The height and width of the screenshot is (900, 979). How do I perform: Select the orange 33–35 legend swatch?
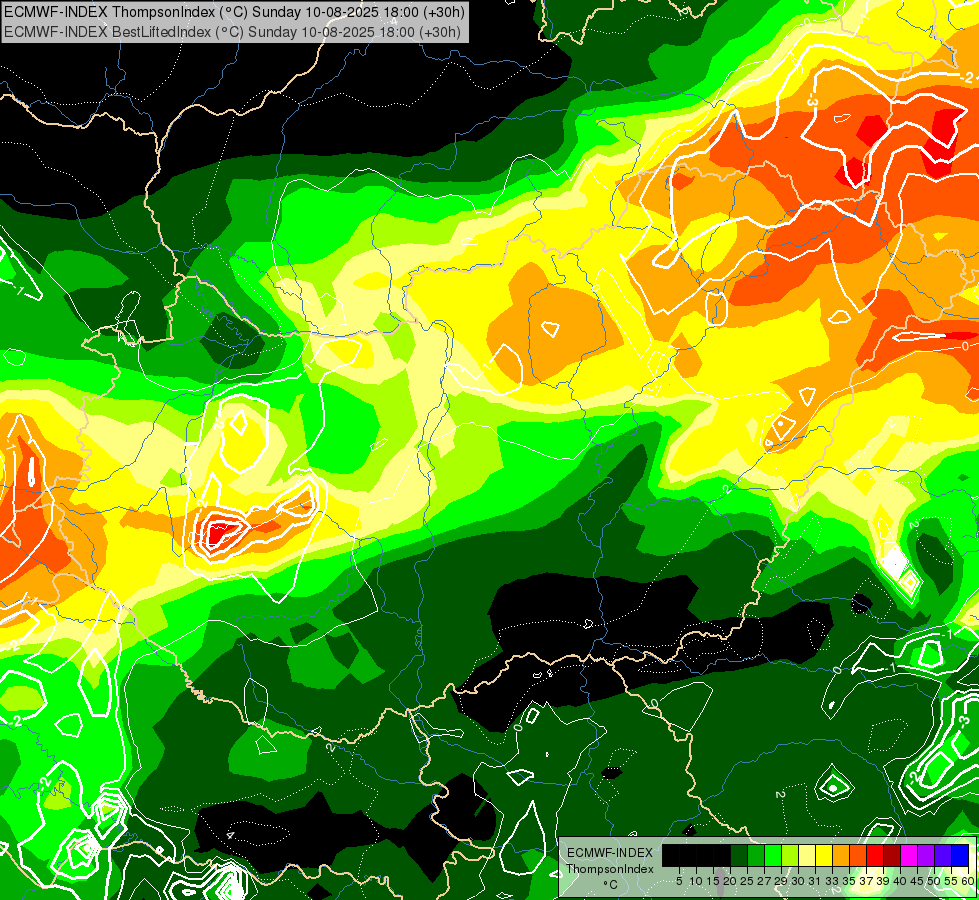pyautogui.click(x=841, y=855)
